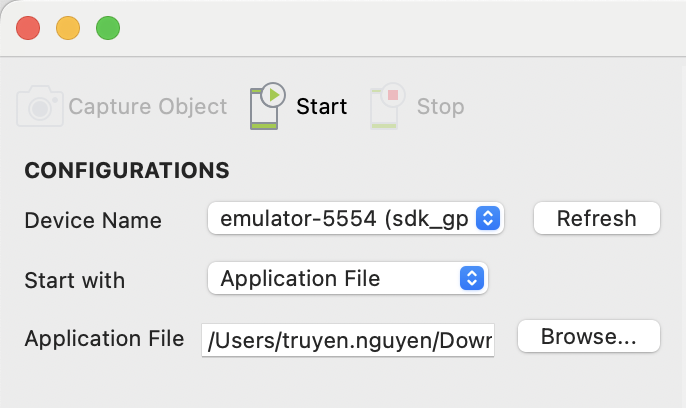This screenshot has height=408, width=686.
Task: Expand the Start with dropdown
Action: (x=347, y=278)
